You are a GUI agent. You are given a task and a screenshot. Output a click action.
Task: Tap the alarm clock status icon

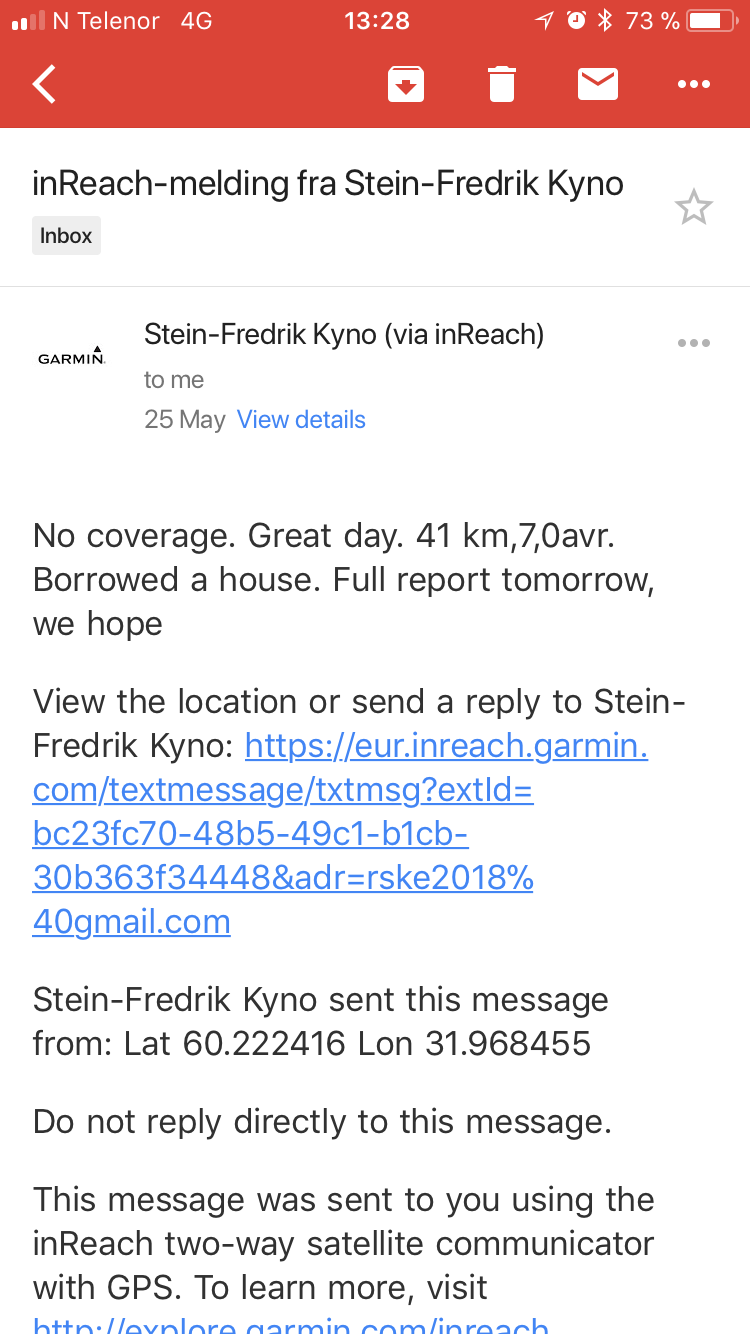point(575,21)
